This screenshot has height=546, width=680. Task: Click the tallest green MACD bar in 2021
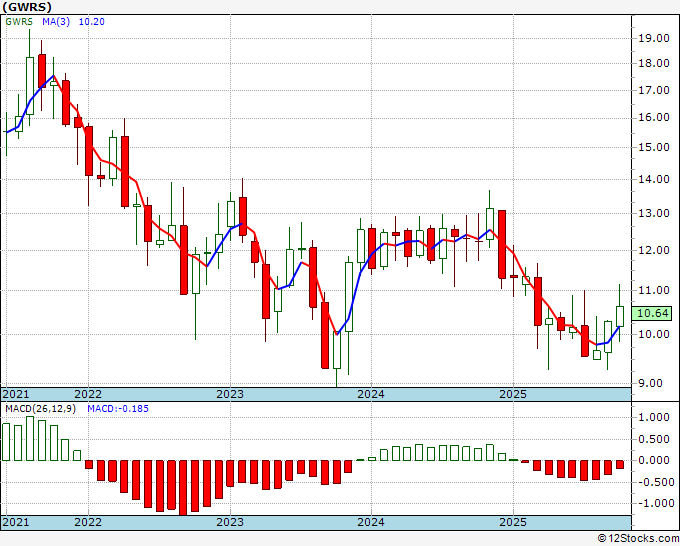pos(30,438)
